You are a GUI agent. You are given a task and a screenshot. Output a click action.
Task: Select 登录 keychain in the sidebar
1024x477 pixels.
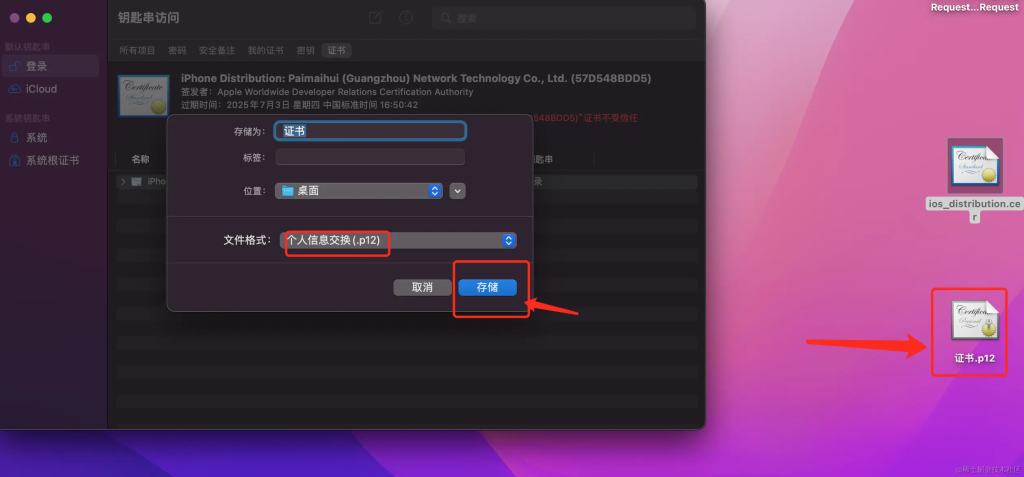tap(37, 66)
